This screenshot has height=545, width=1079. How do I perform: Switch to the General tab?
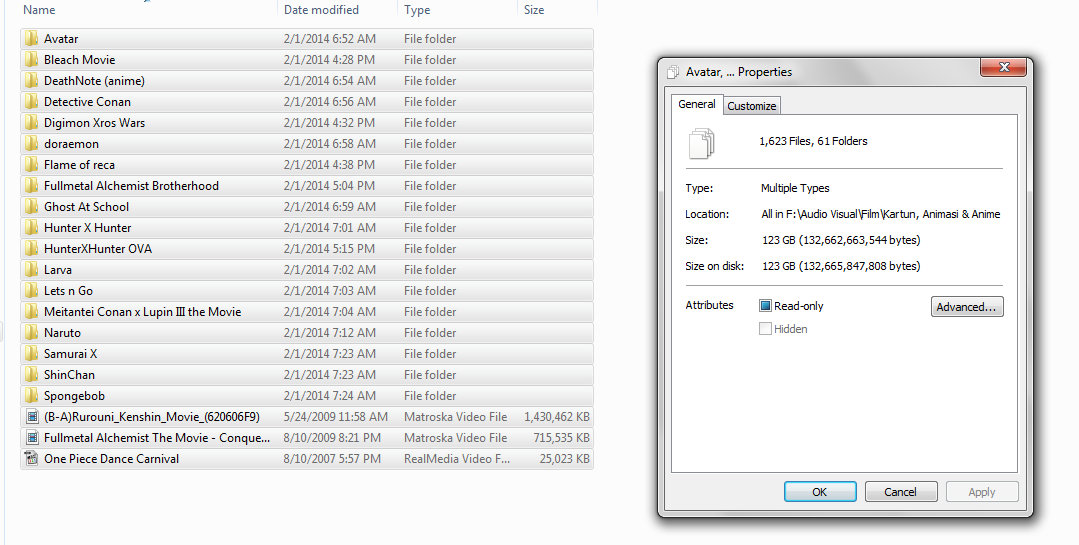pyautogui.click(x=696, y=105)
